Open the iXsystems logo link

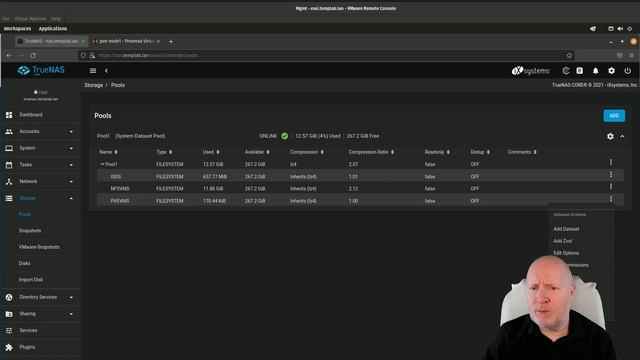pos(530,71)
